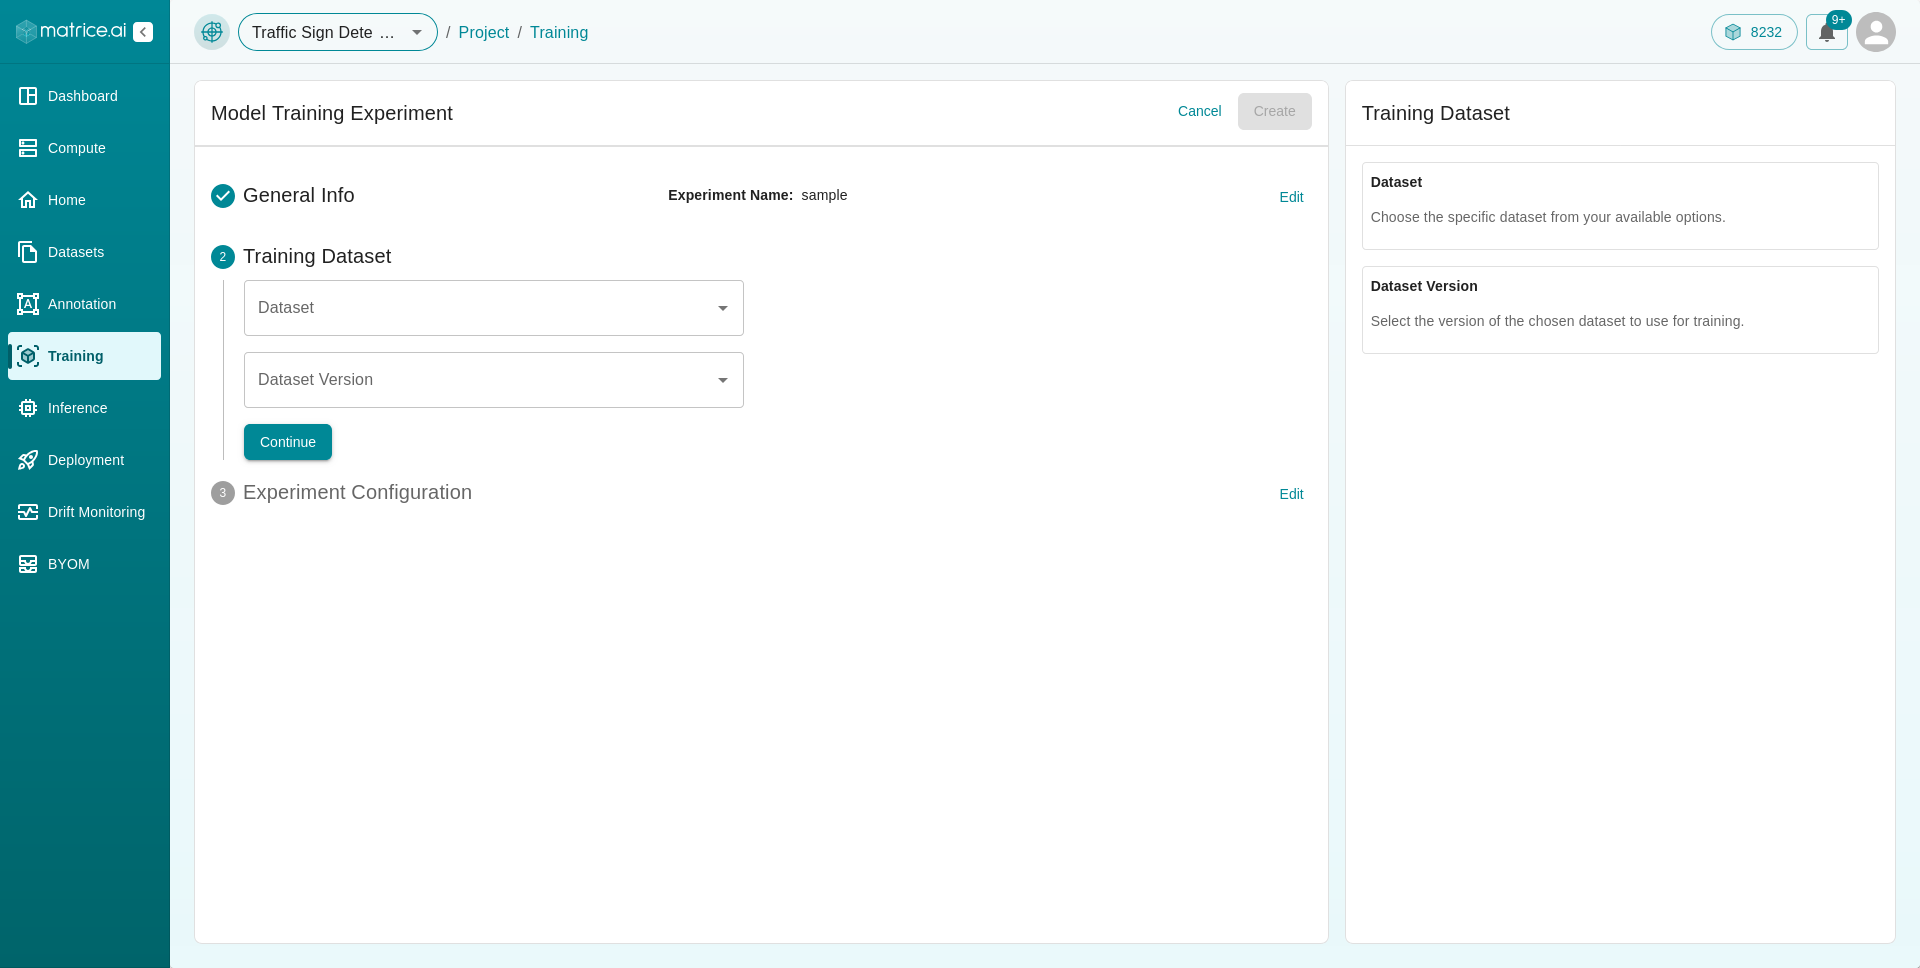The height and width of the screenshot is (968, 1920).
Task: Click the Cancel link
Action: click(1199, 111)
